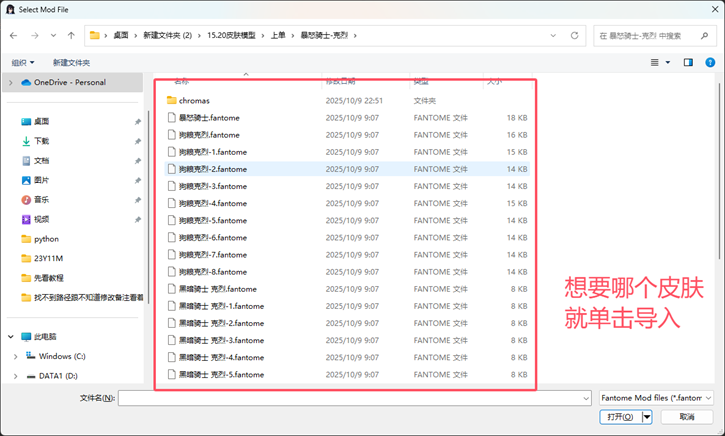Open the 23Y11M folder in sidebar

[x=48, y=258]
